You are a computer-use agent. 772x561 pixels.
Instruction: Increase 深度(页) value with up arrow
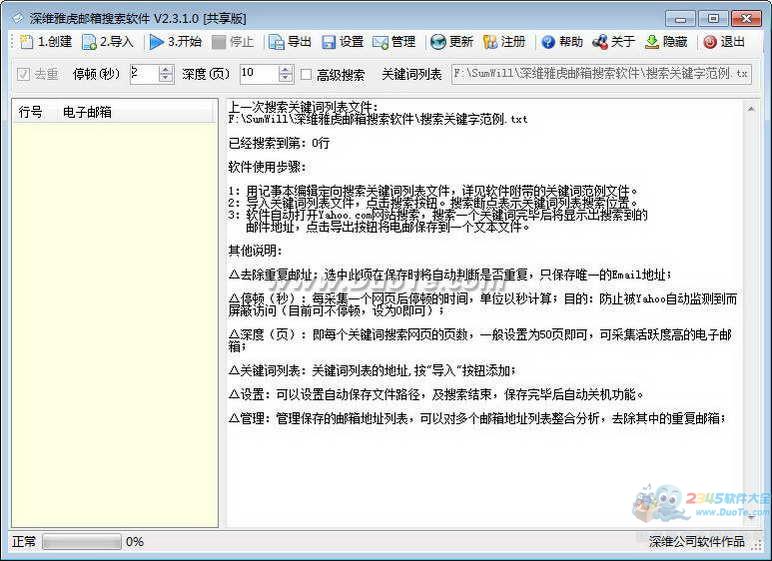point(286,70)
